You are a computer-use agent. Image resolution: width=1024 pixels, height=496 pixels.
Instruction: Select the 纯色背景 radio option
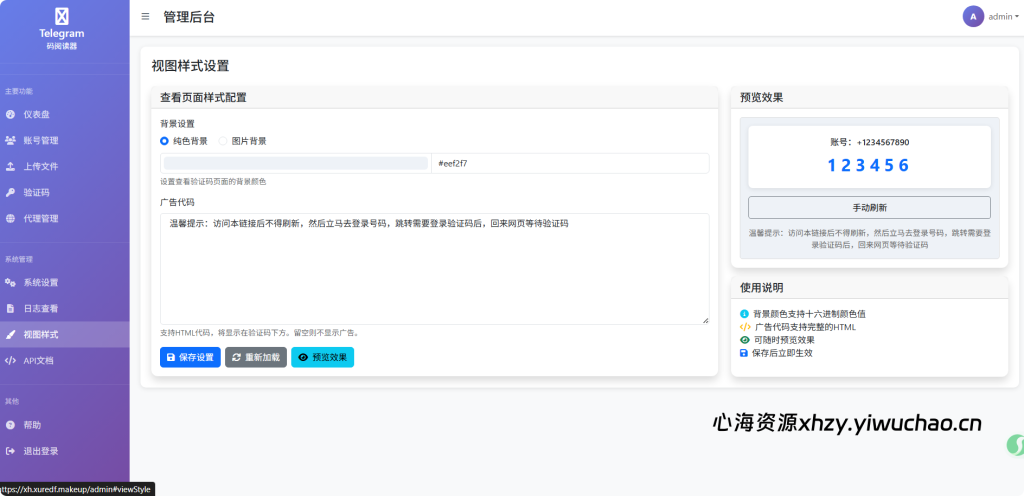tap(165, 141)
